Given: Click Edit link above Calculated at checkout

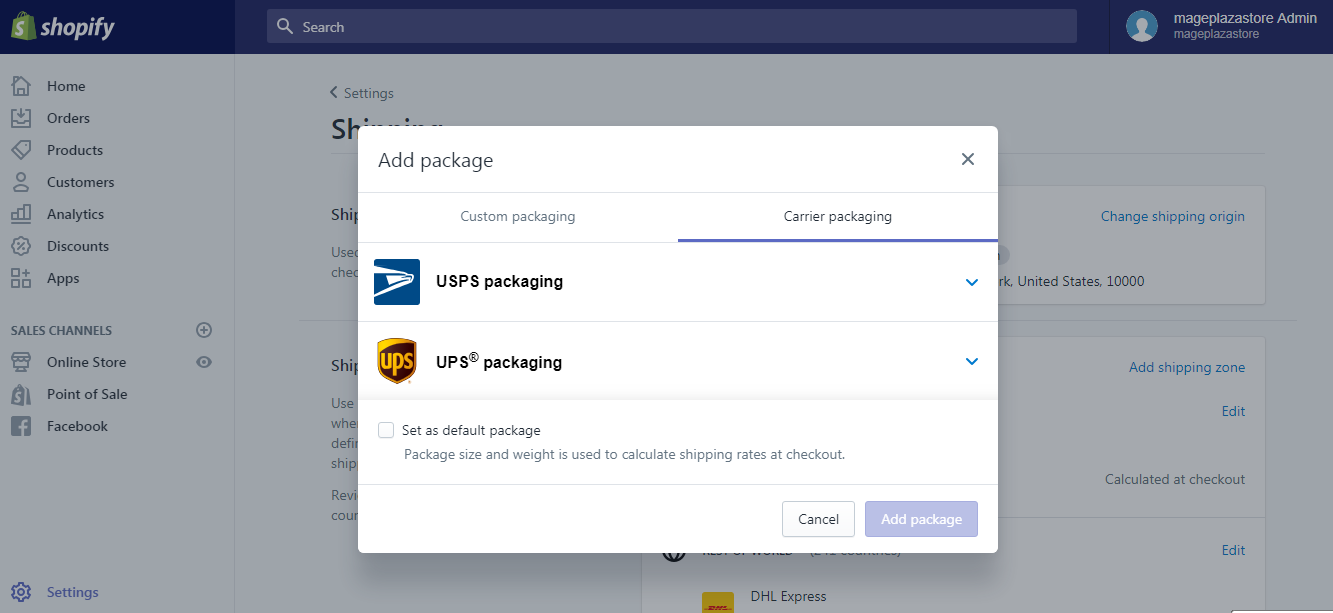Looking at the screenshot, I should tap(1233, 411).
